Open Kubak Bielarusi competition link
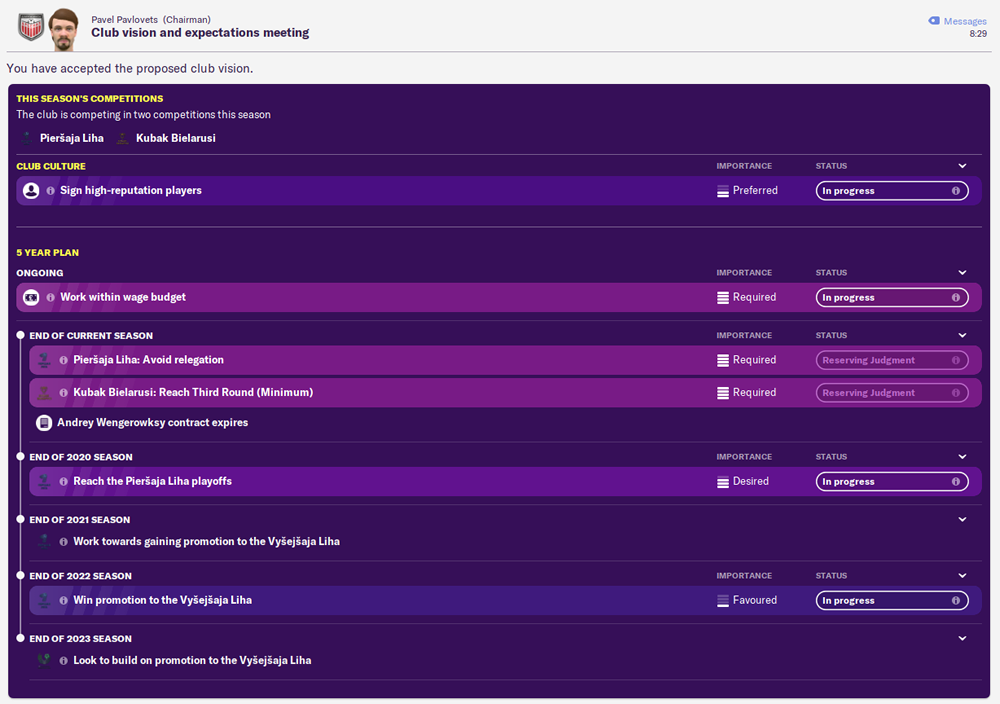This screenshot has height=704, width=1000. 175,138
